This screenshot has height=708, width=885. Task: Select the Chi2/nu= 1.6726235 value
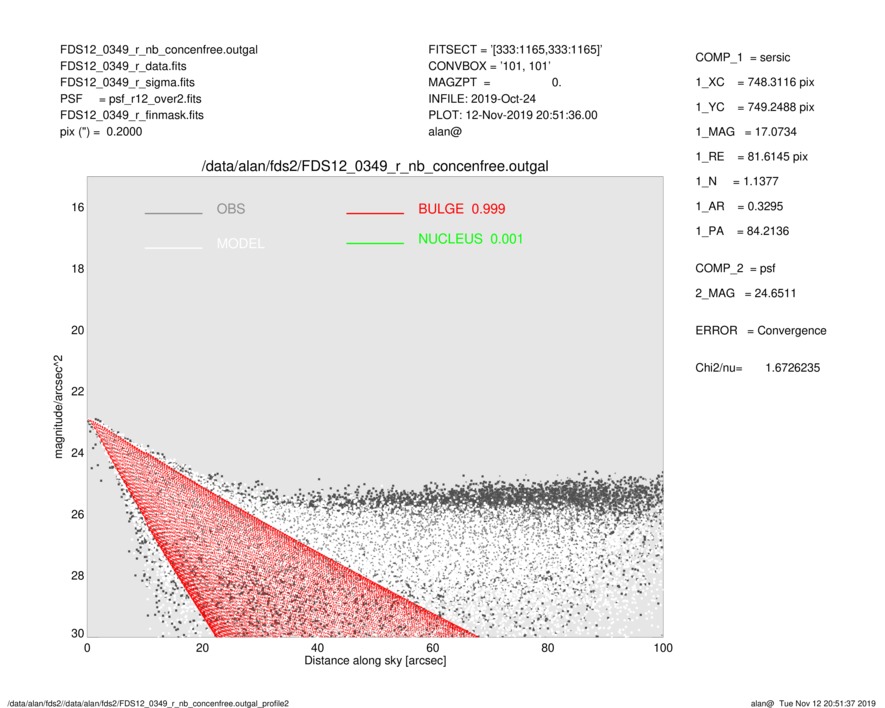(x=757, y=368)
